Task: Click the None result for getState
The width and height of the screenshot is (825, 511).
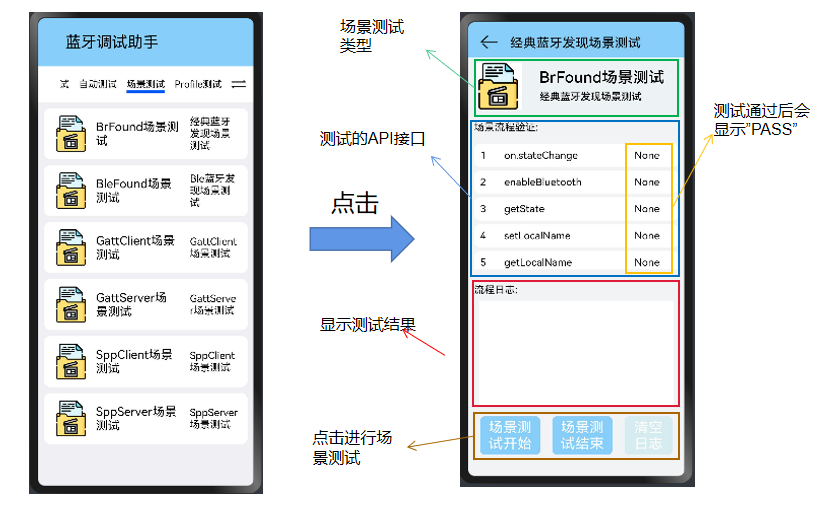Action: [647, 209]
